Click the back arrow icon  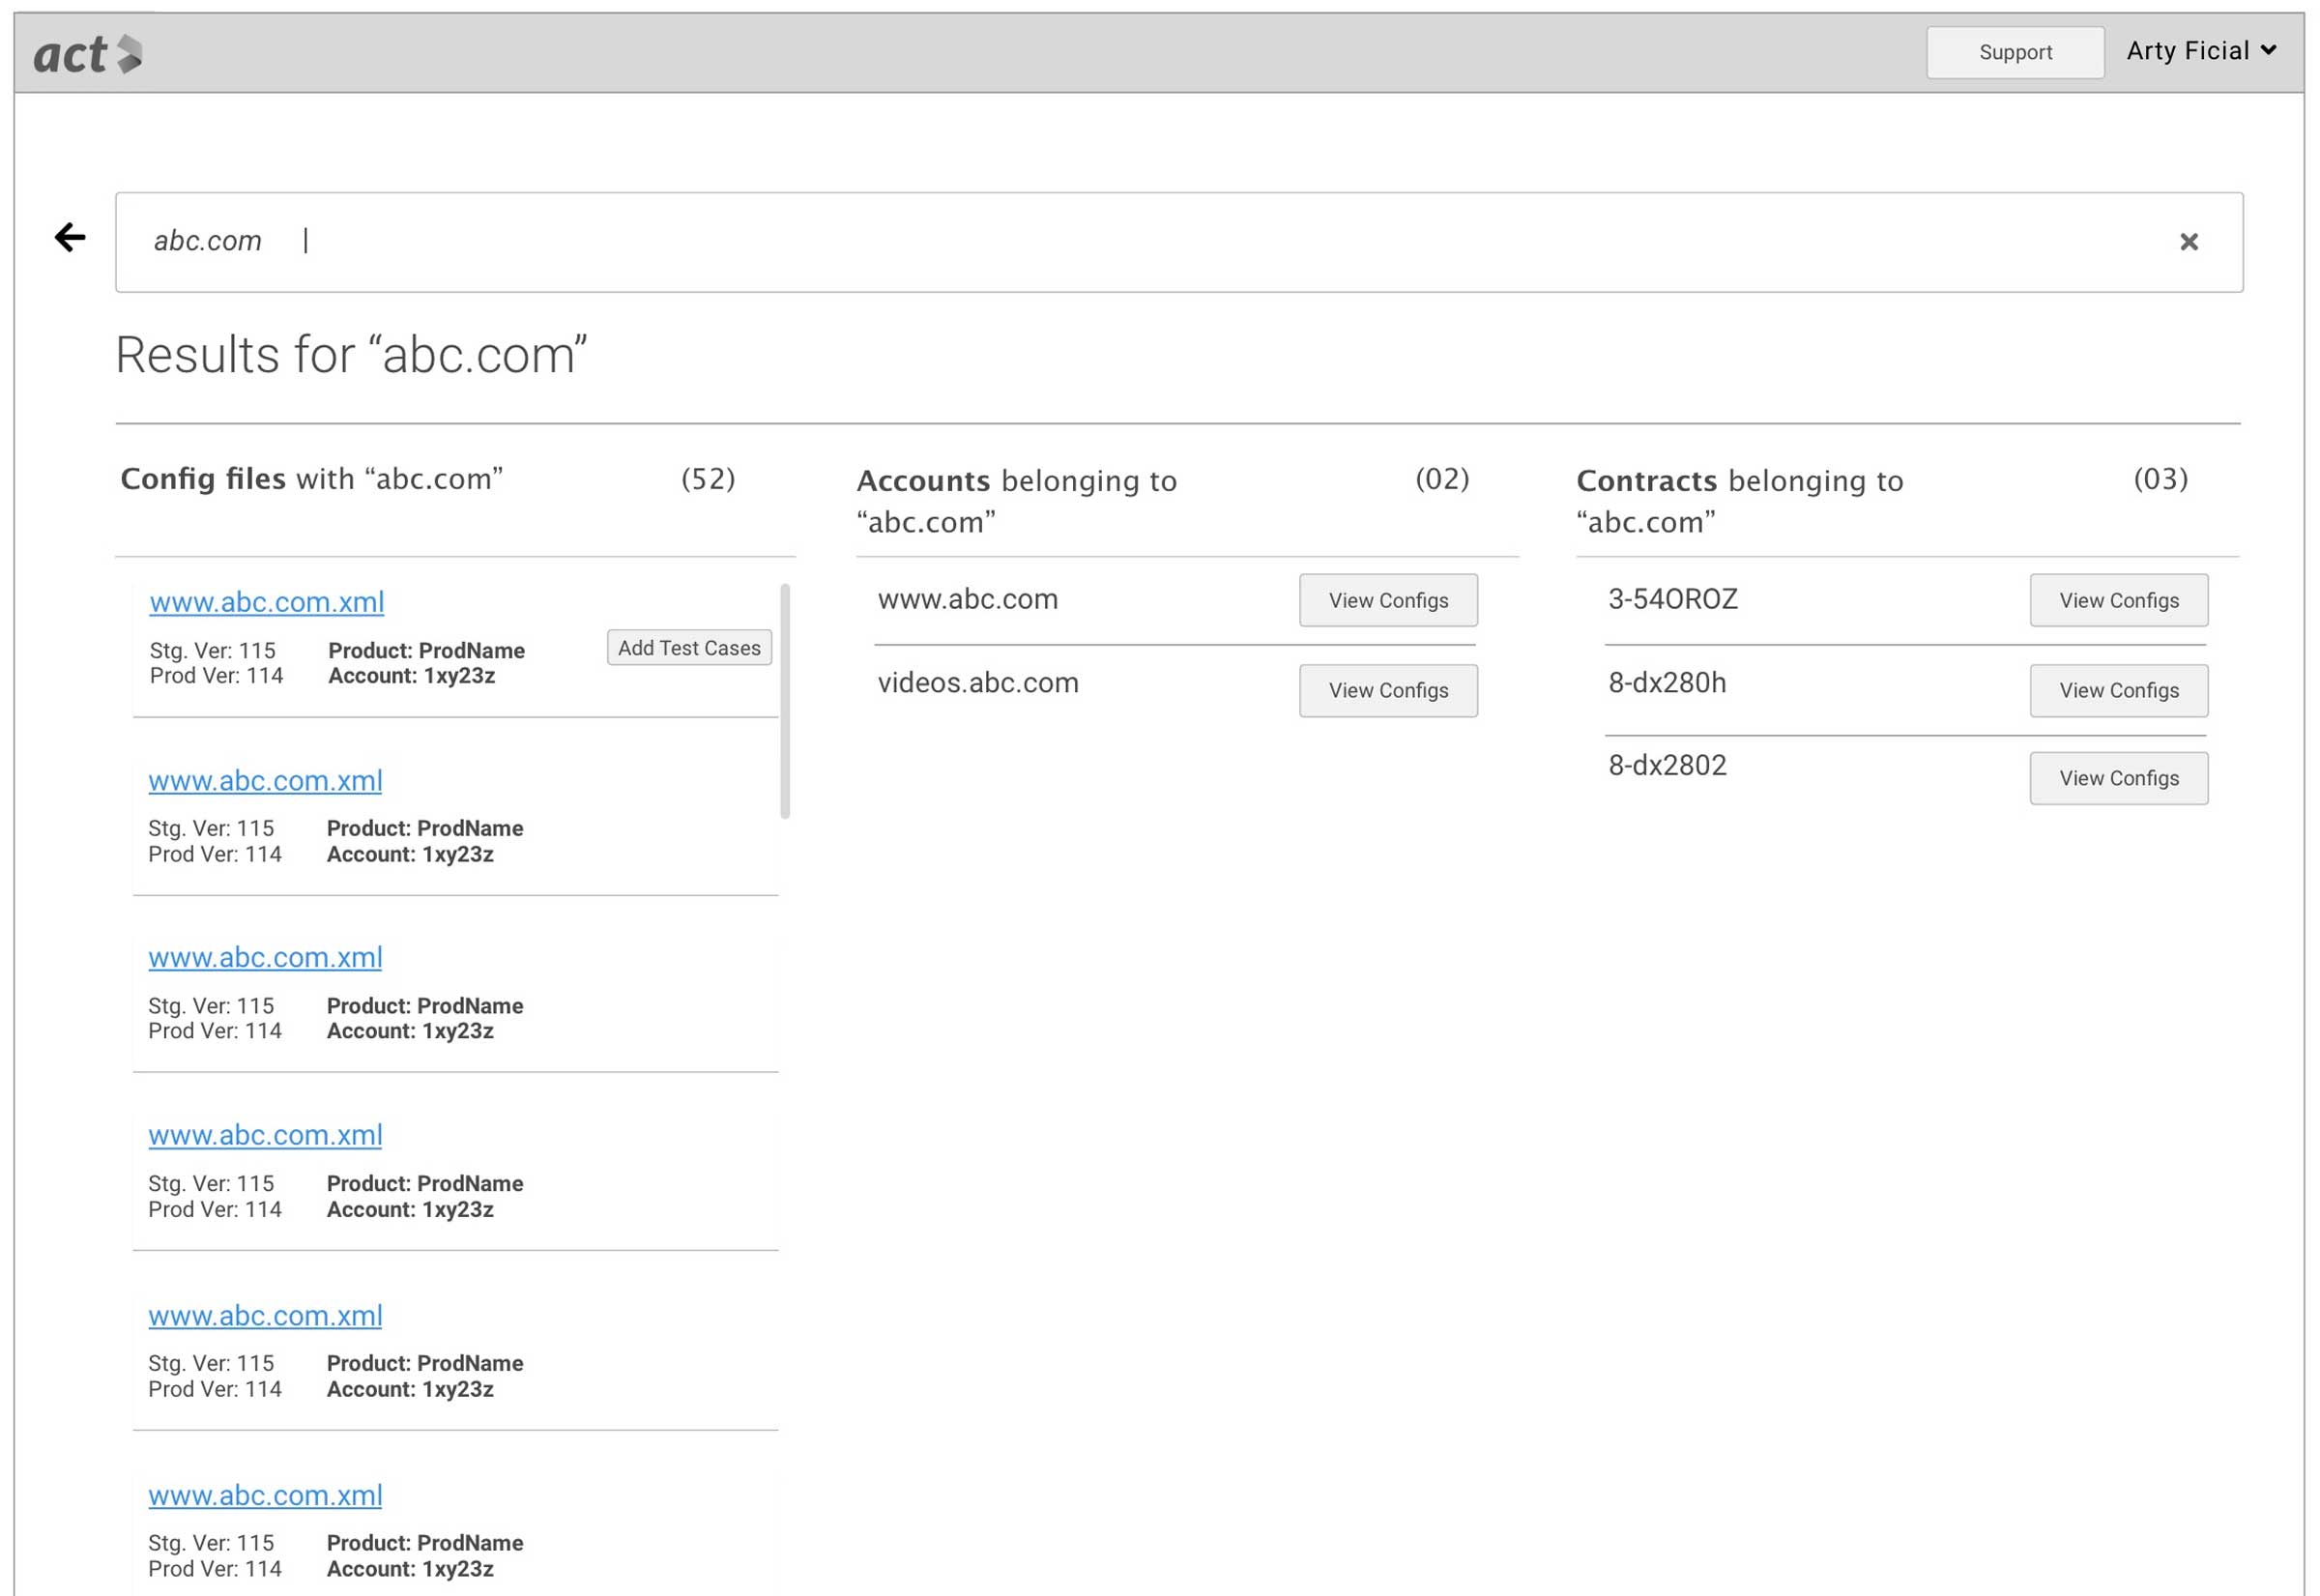tap(70, 238)
